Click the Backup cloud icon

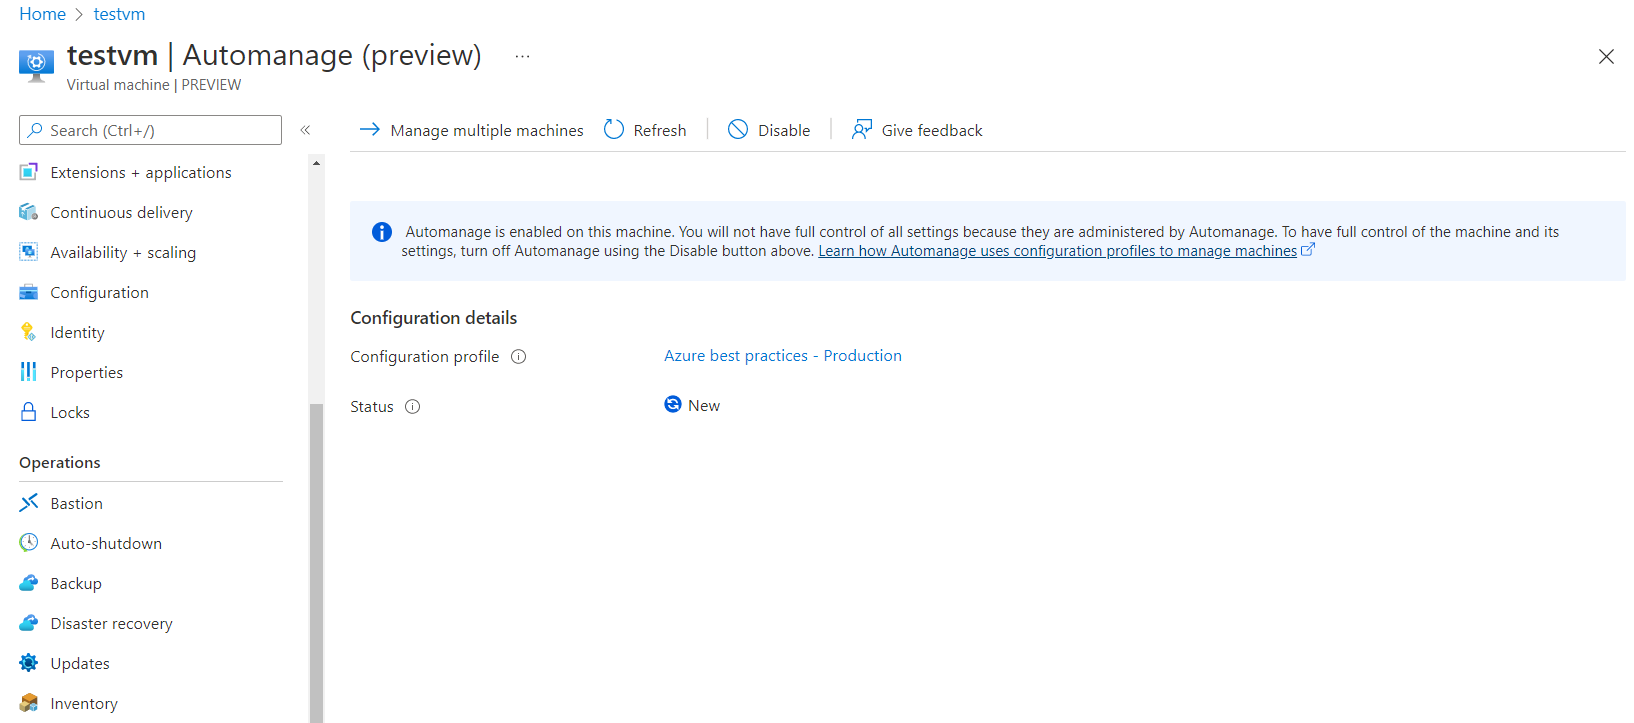coord(29,583)
